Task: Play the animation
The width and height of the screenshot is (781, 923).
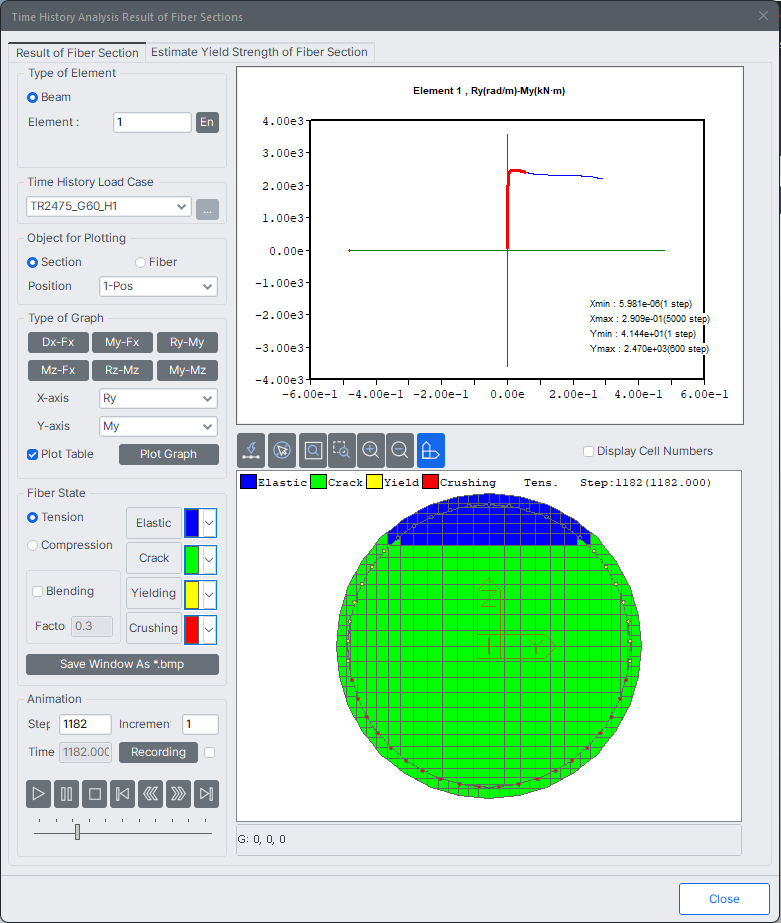Action: coord(38,794)
